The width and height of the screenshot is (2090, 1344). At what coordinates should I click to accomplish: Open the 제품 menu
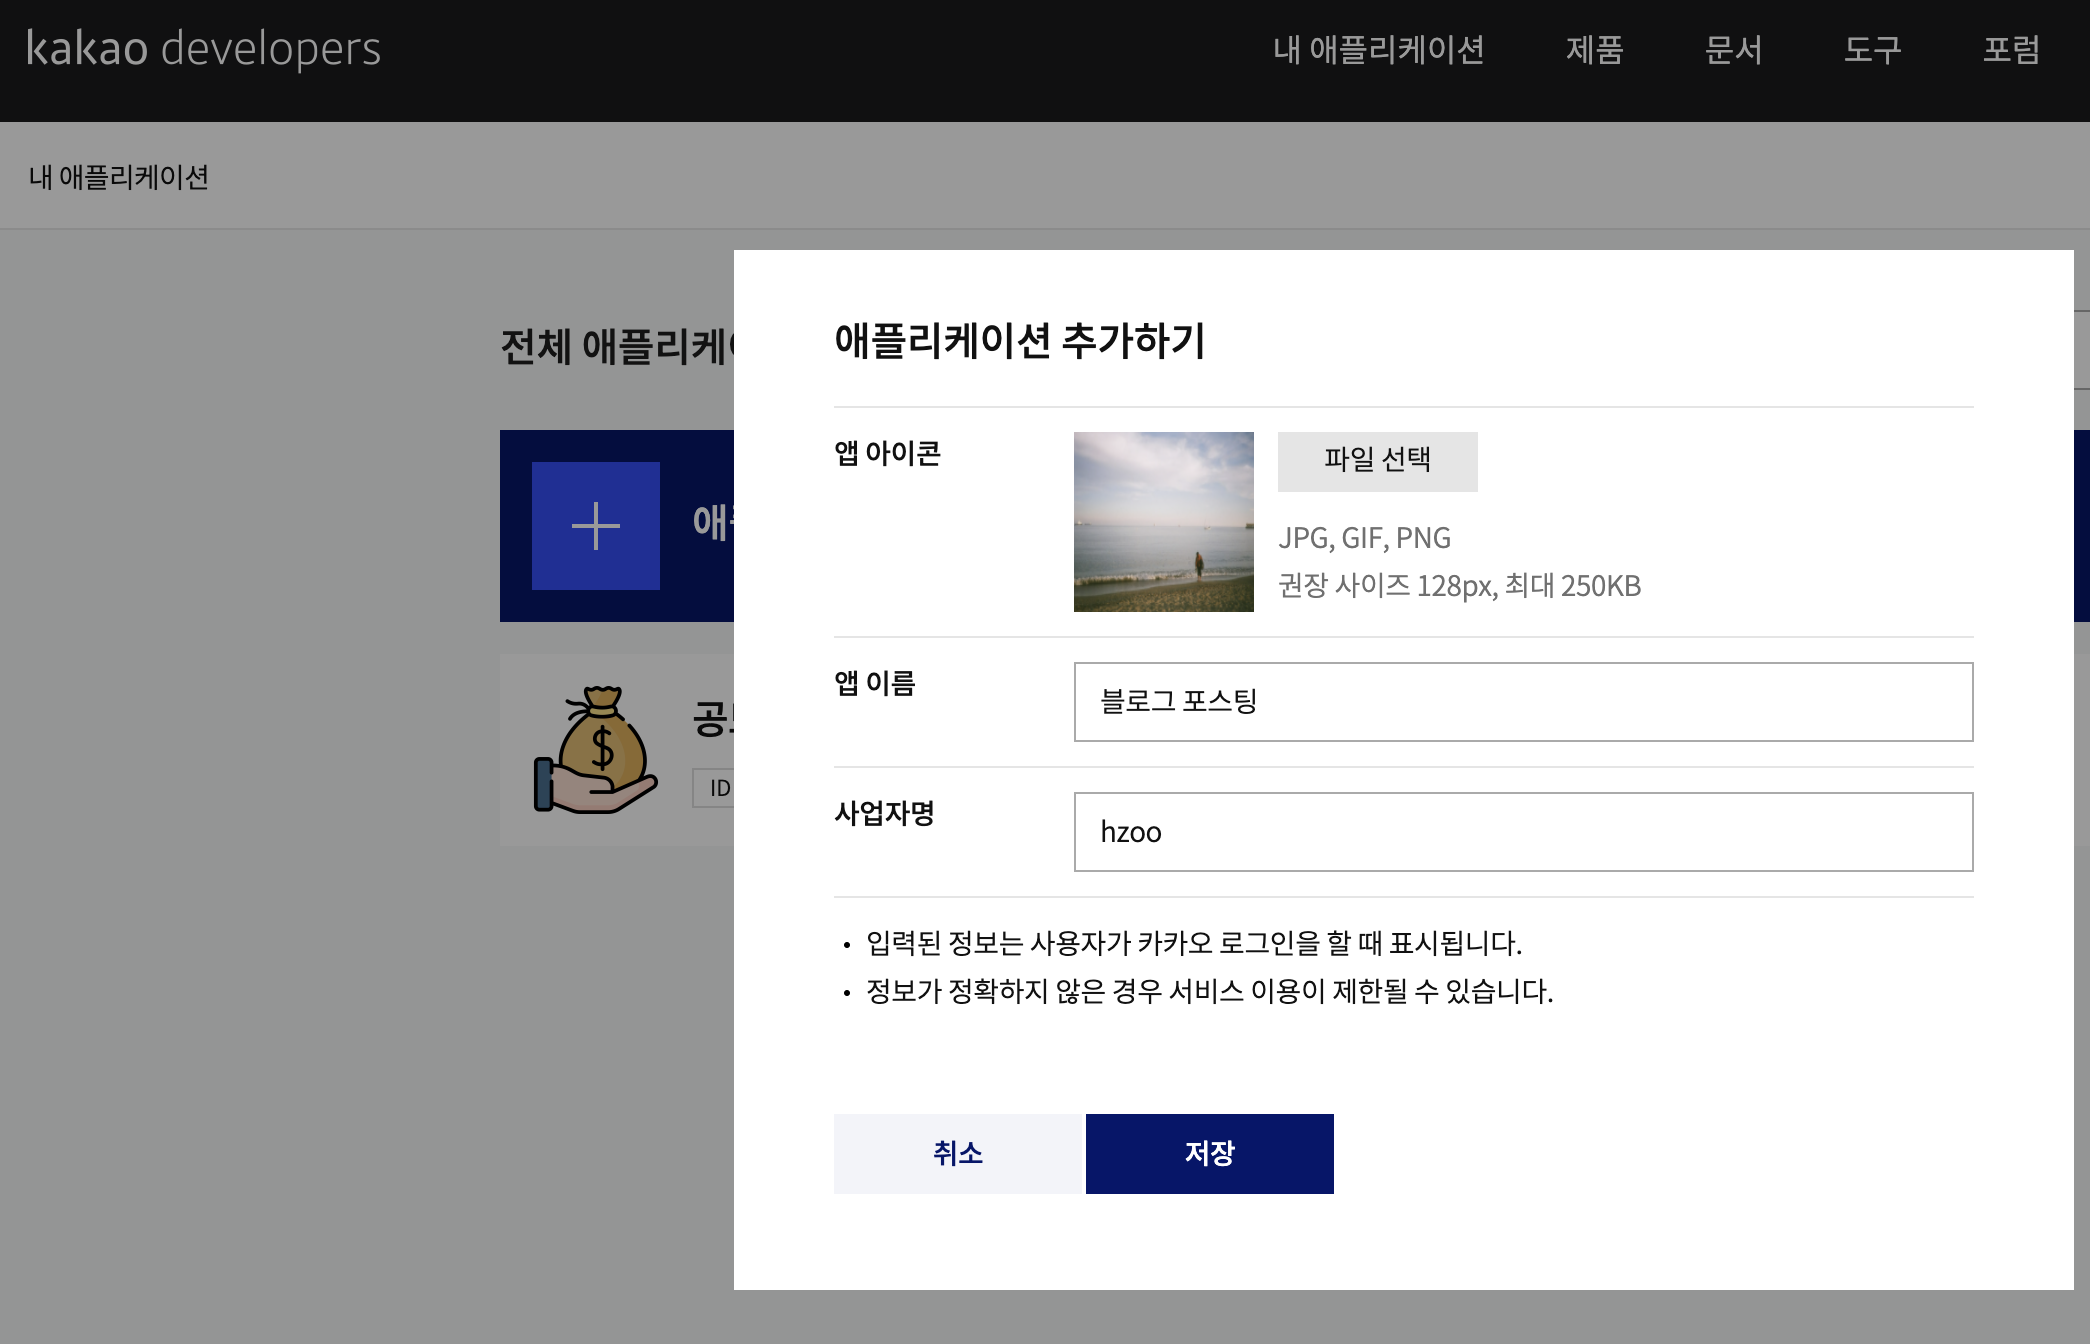tap(1594, 50)
